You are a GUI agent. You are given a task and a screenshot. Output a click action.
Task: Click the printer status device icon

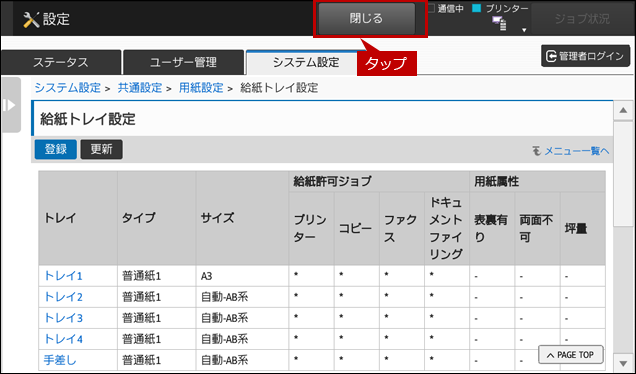pyautogui.click(x=500, y=24)
